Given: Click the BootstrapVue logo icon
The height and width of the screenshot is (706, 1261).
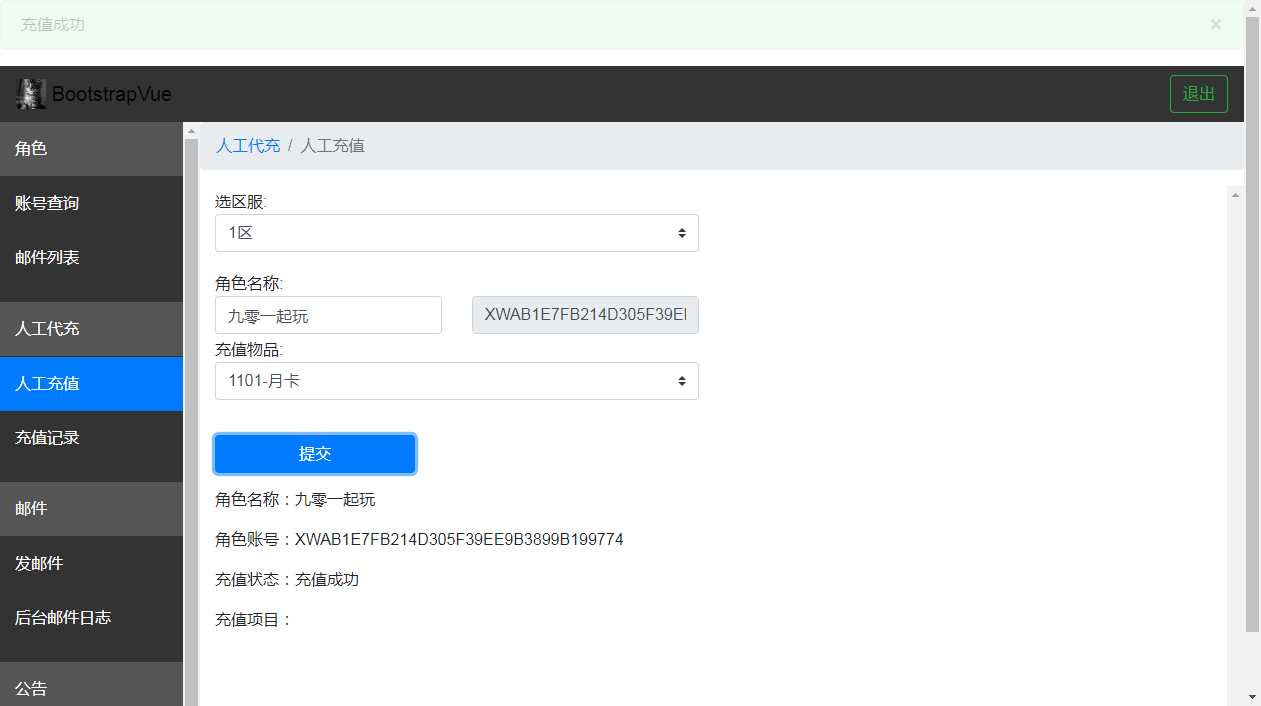Looking at the screenshot, I should click(30, 93).
